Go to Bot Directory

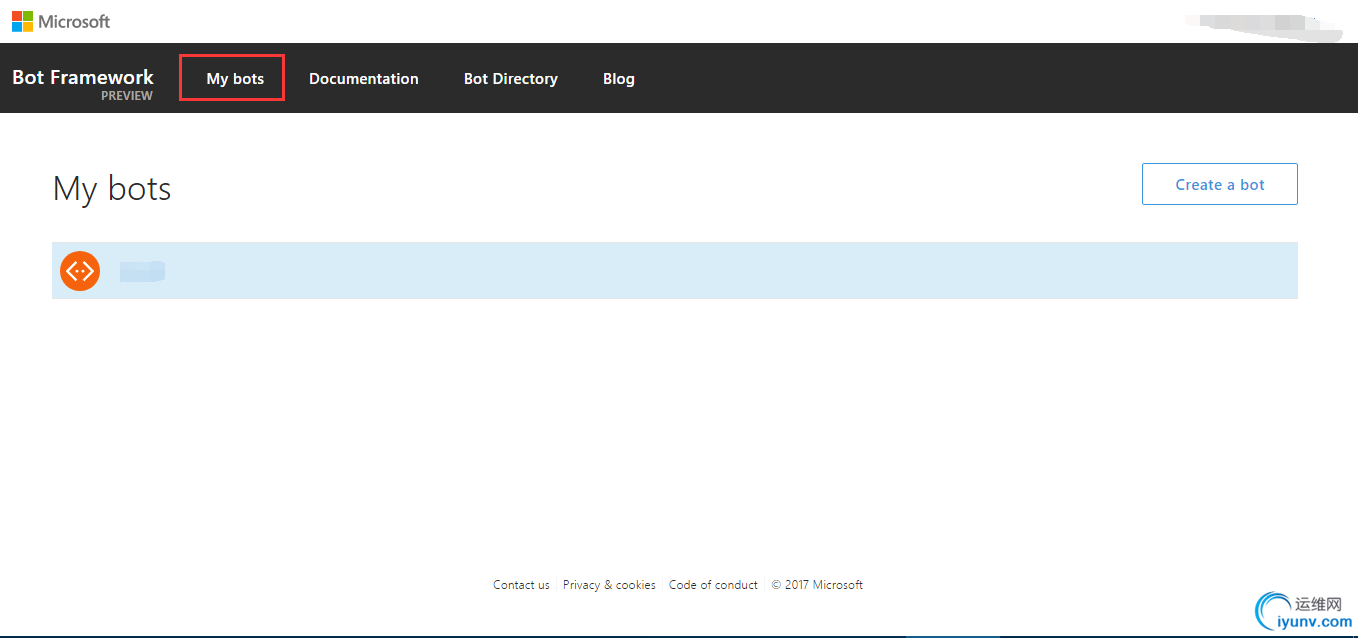511,78
